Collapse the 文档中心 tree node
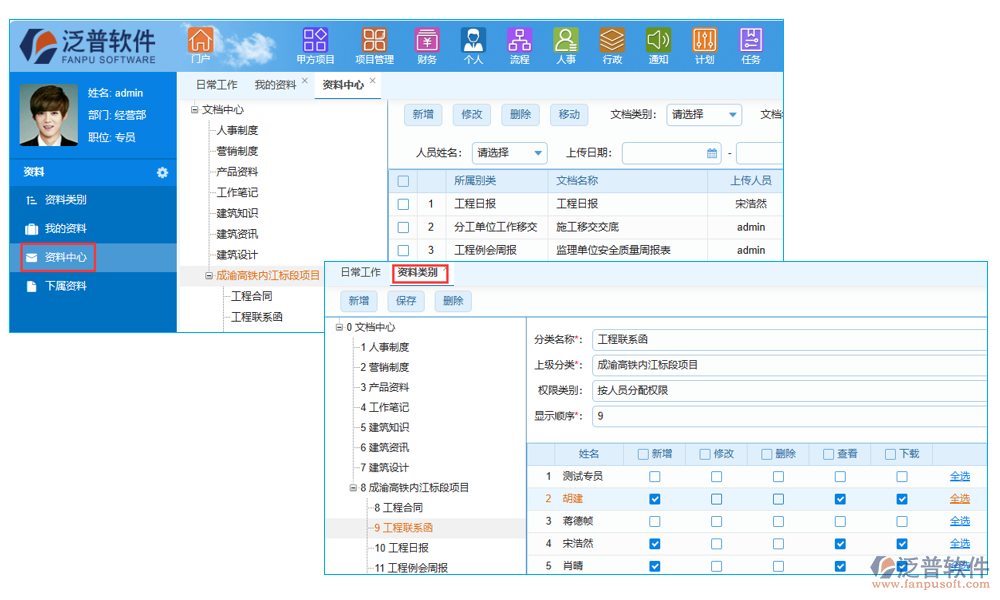The height and width of the screenshot is (600, 1000). (x=196, y=107)
